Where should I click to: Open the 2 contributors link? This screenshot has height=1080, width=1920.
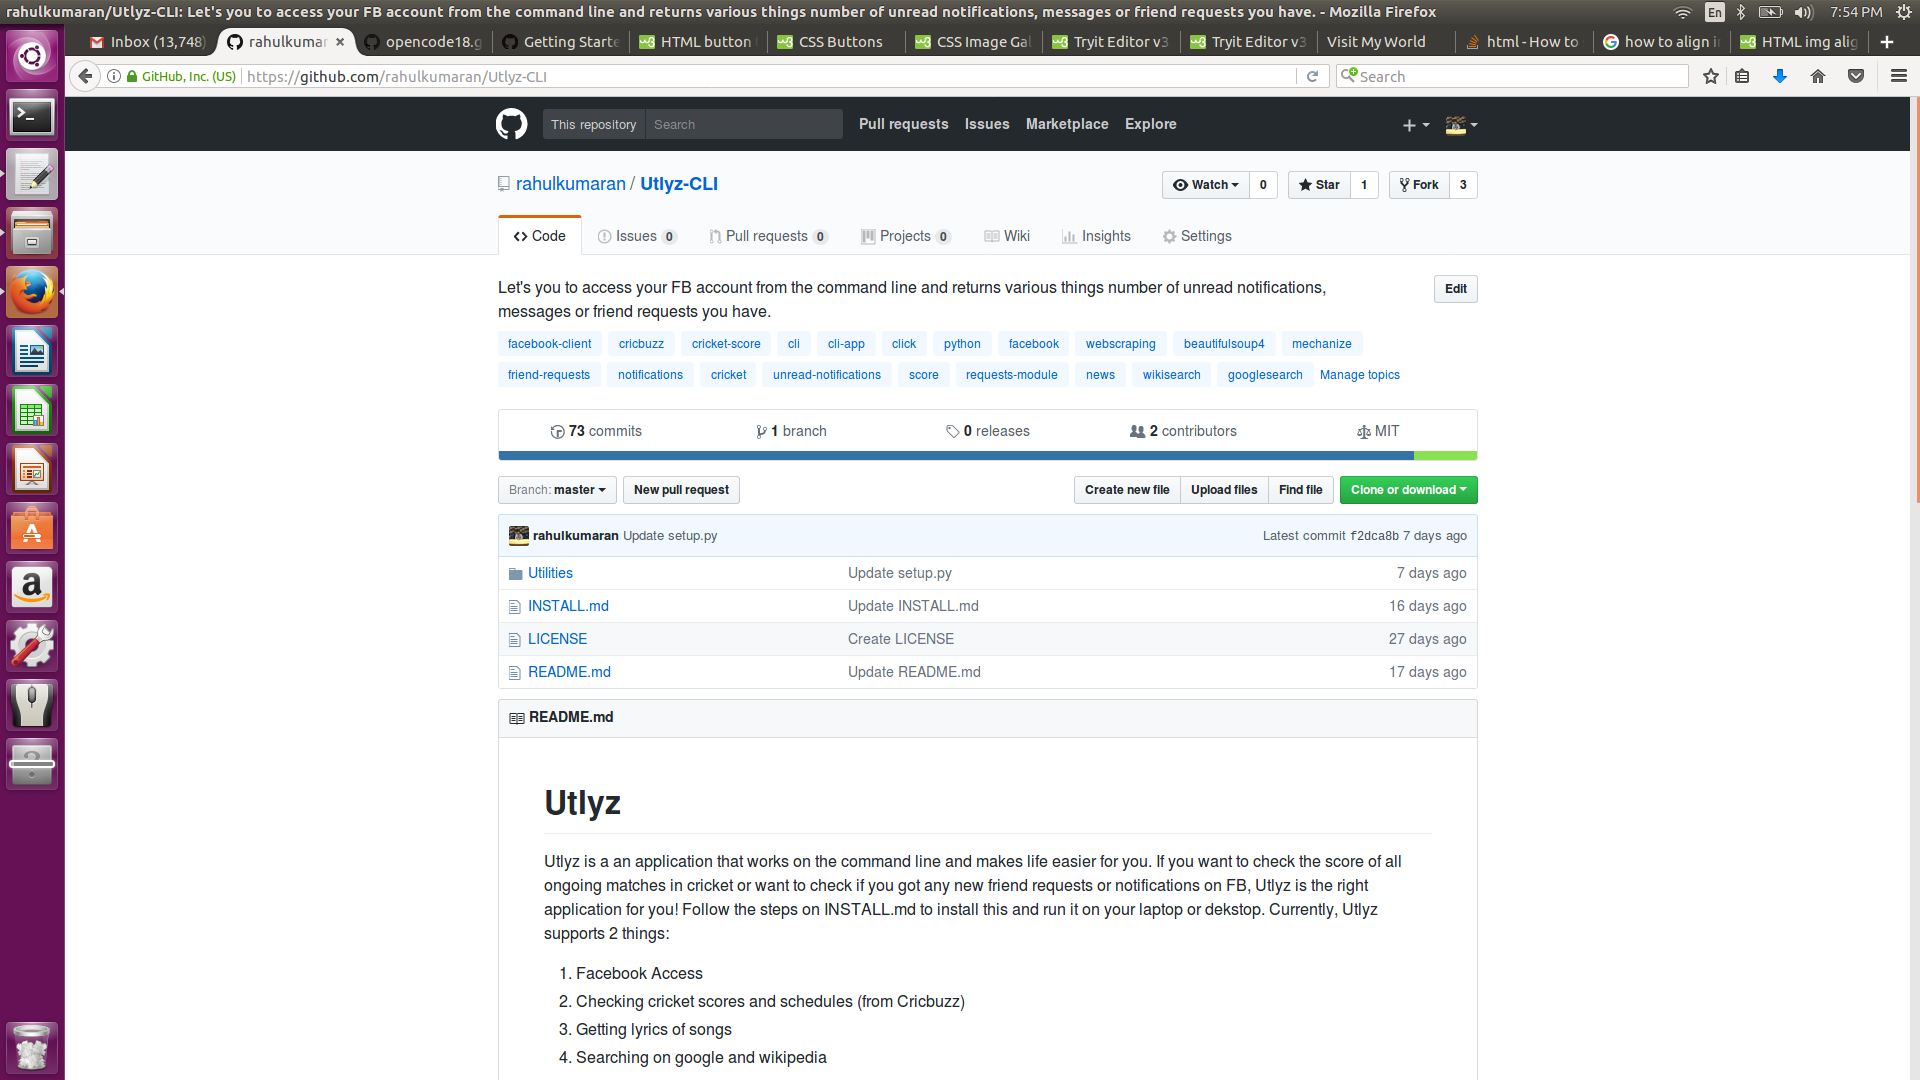coord(1183,431)
